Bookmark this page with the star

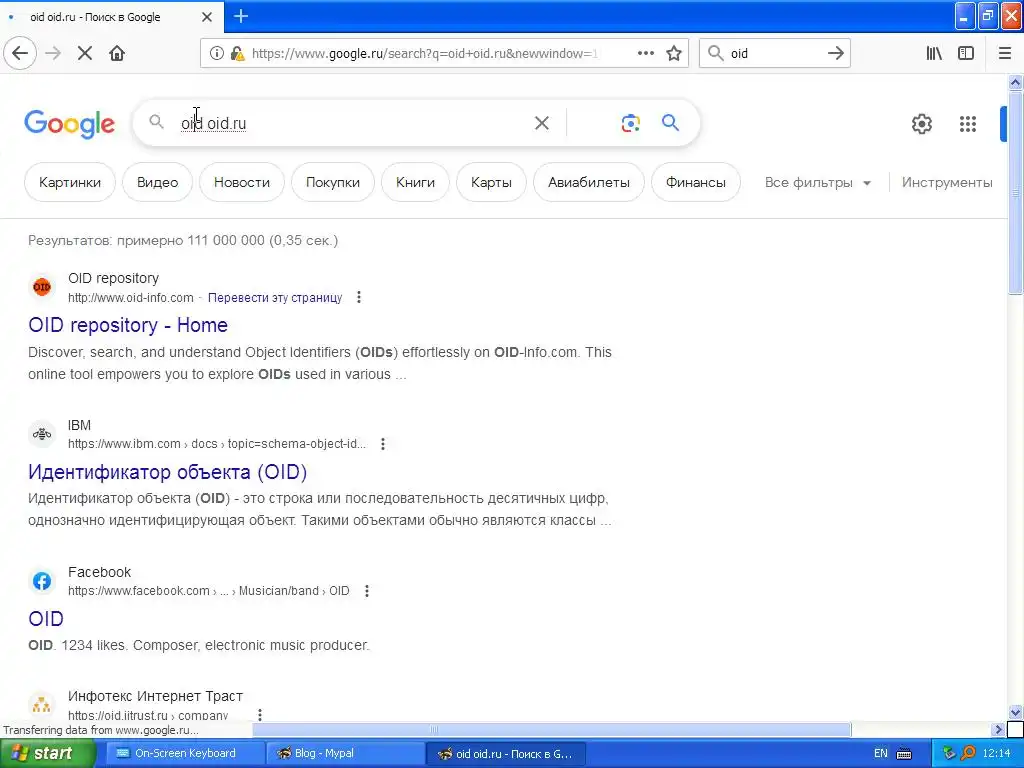(674, 54)
